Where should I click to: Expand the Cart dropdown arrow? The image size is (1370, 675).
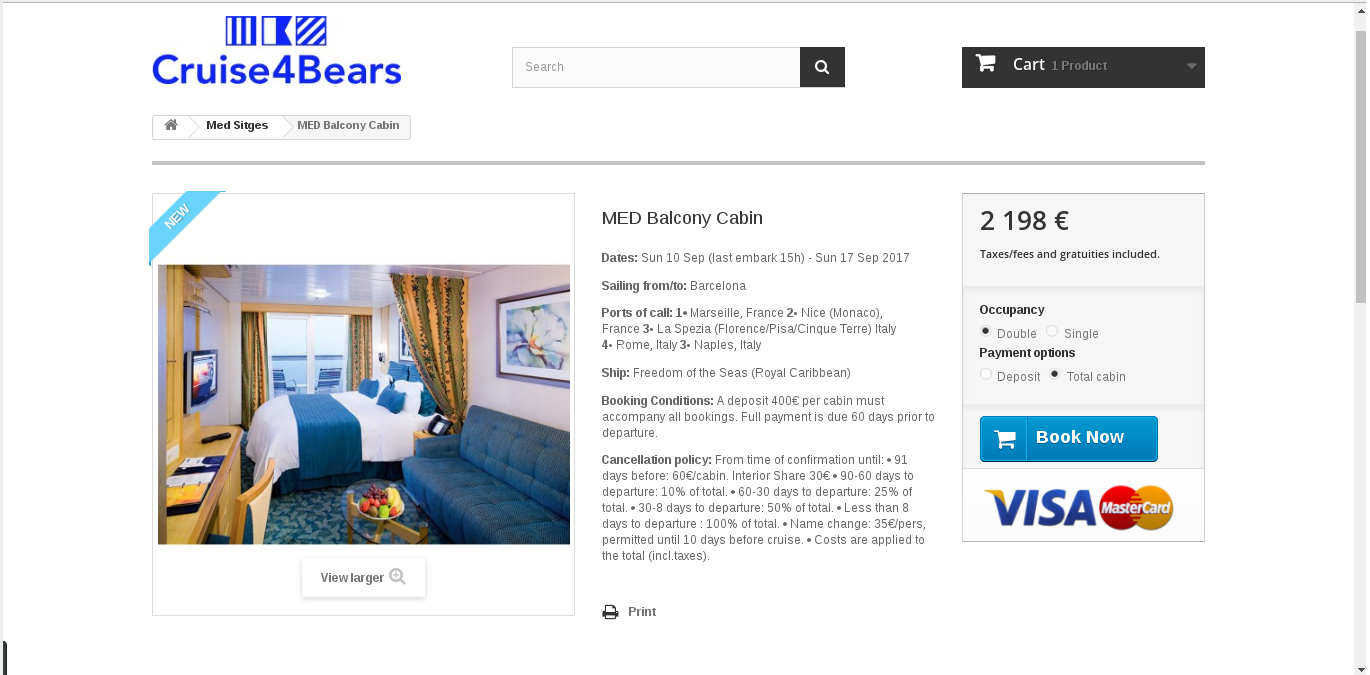[1191, 67]
